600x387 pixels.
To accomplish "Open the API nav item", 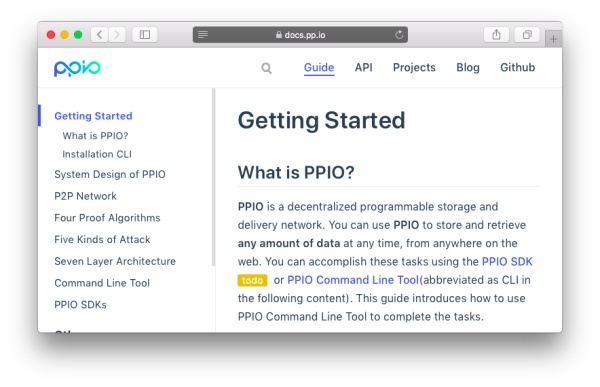I will point(364,67).
